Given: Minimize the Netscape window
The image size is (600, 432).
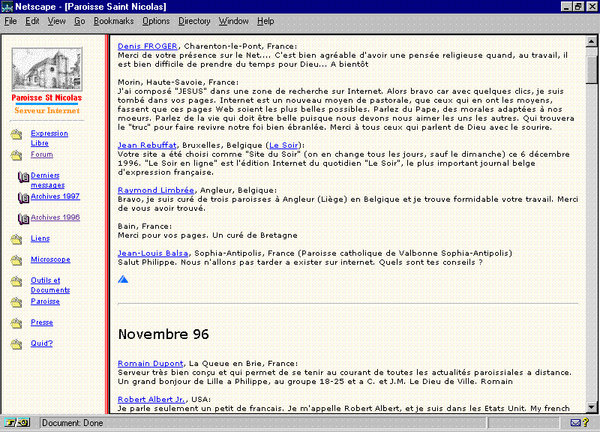Looking at the screenshot, I should tap(566, 7).
